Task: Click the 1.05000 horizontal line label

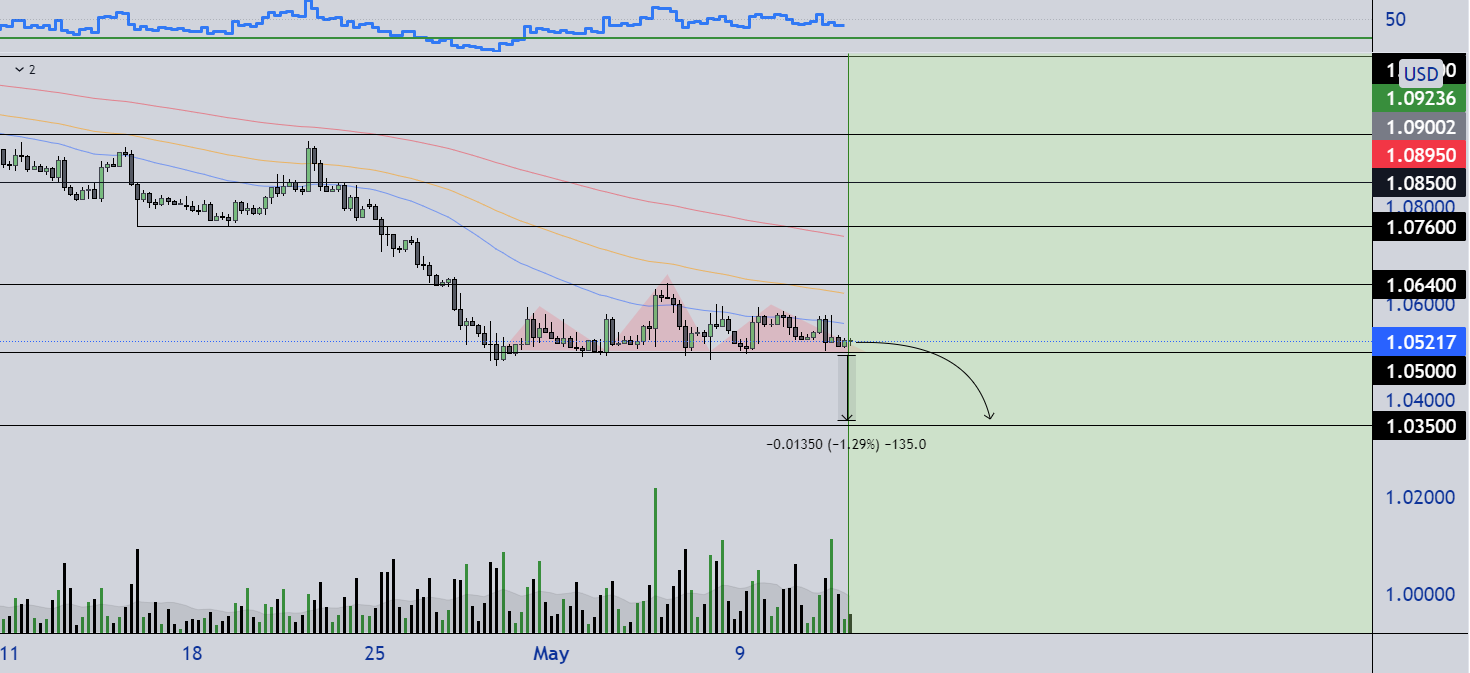Action: point(1420,371)
